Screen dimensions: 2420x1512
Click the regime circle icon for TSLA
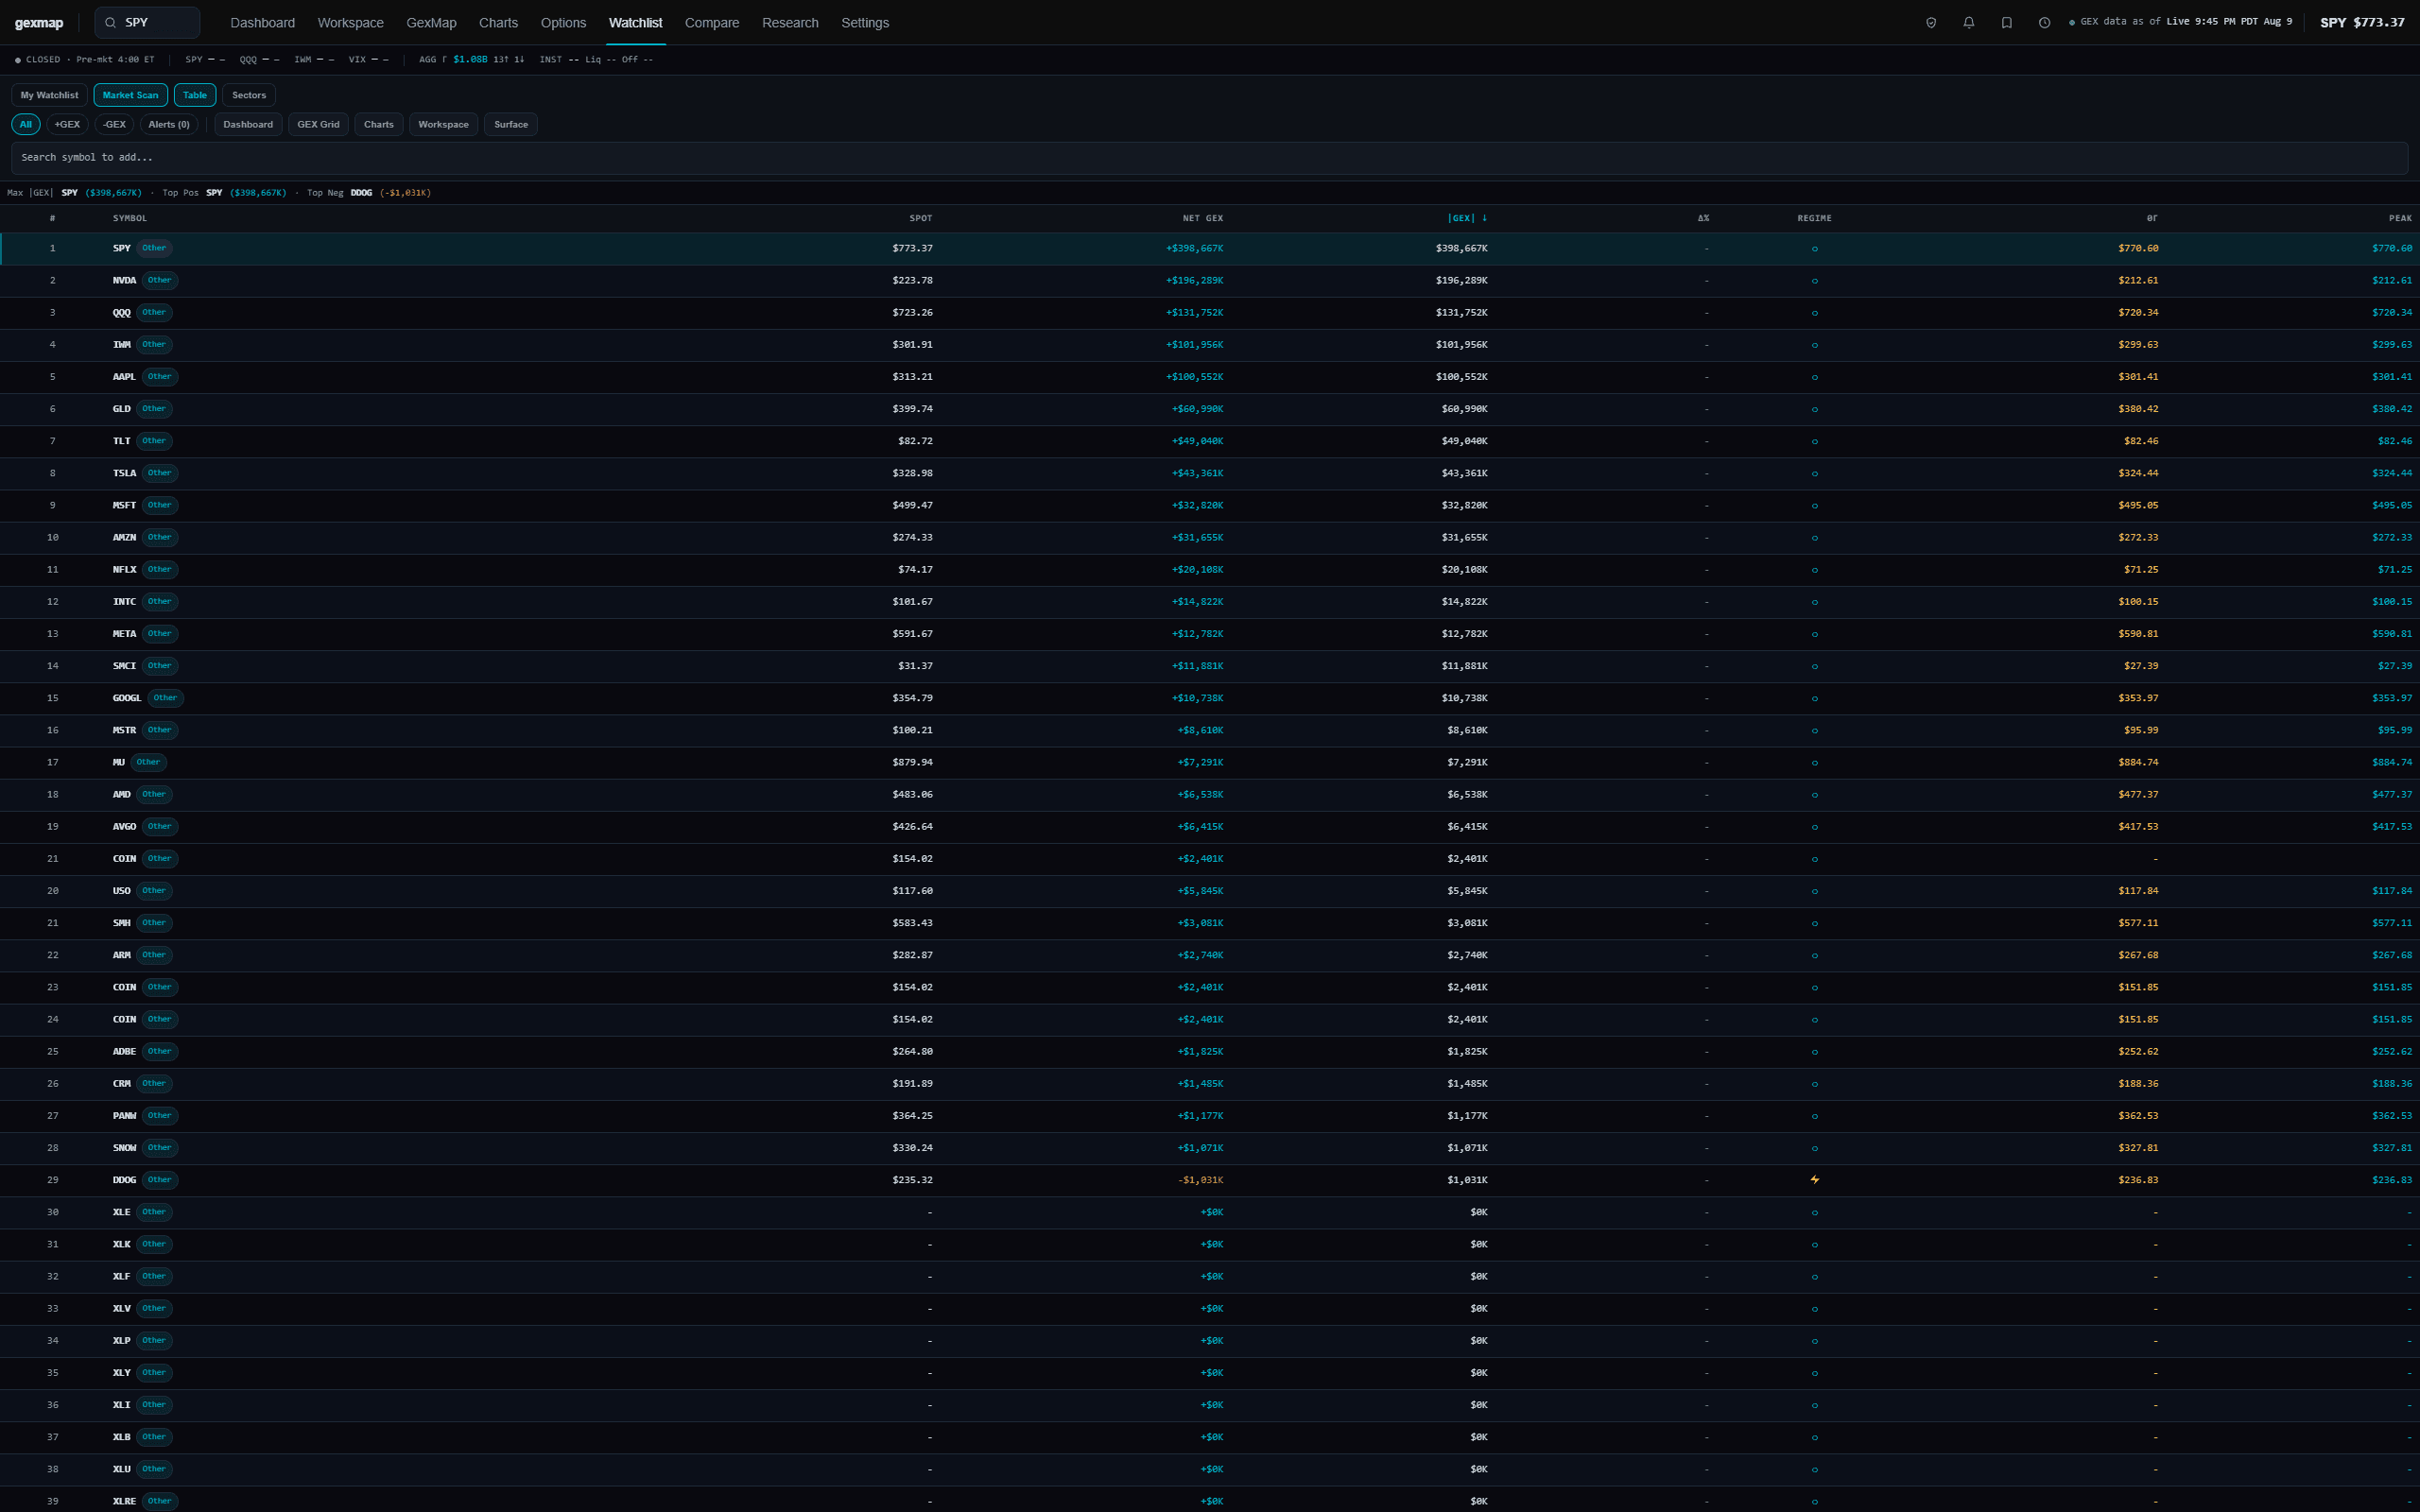[1815, 473]
